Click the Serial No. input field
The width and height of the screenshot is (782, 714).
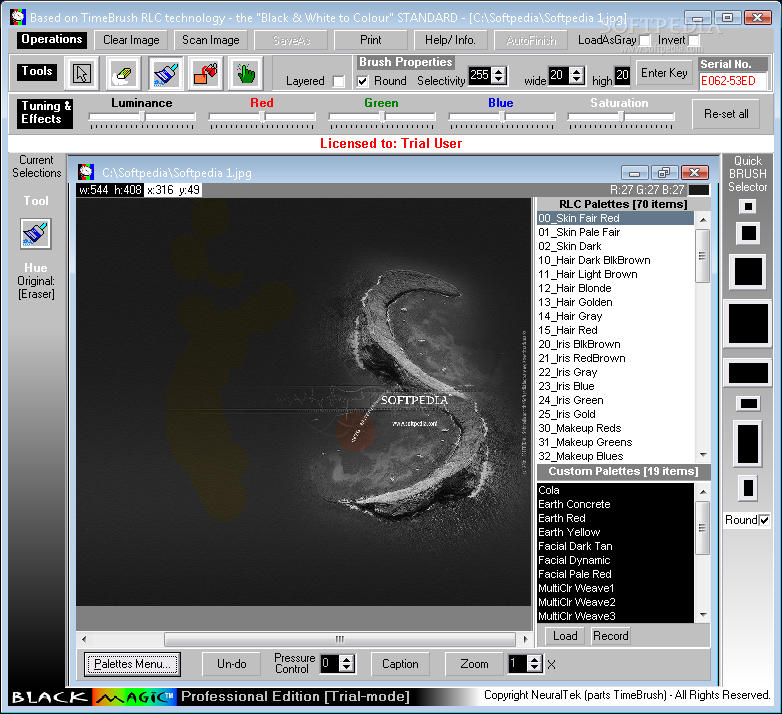732,81
